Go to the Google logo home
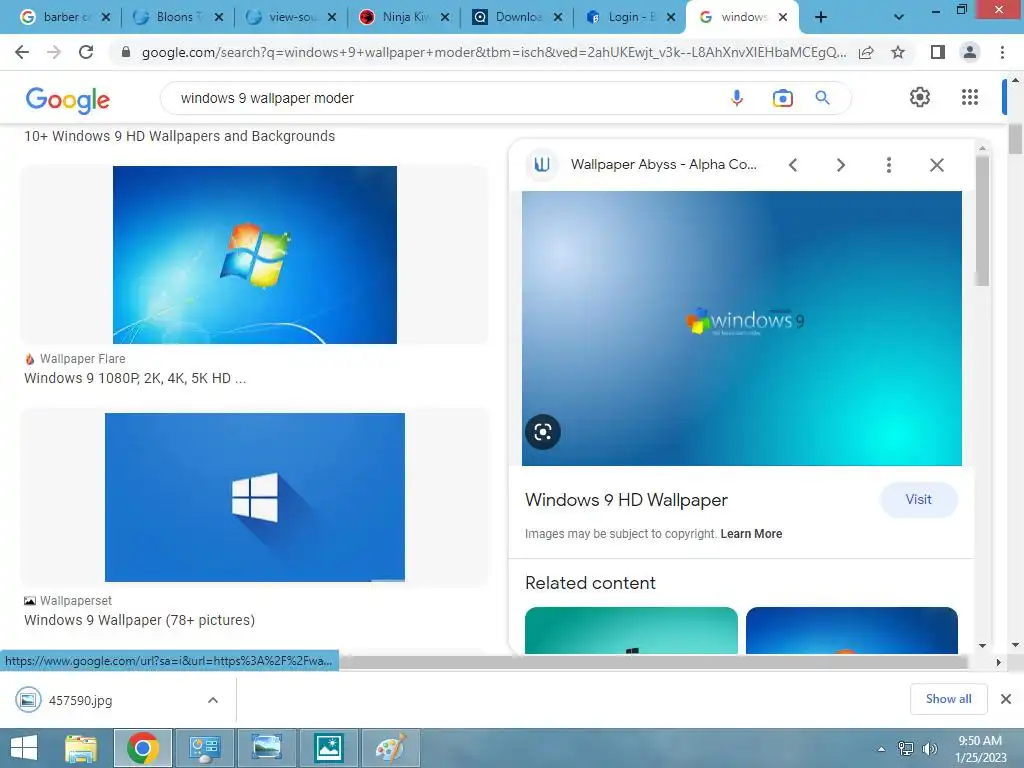Viewport: 1024px width, 768px height. (68, 99)
